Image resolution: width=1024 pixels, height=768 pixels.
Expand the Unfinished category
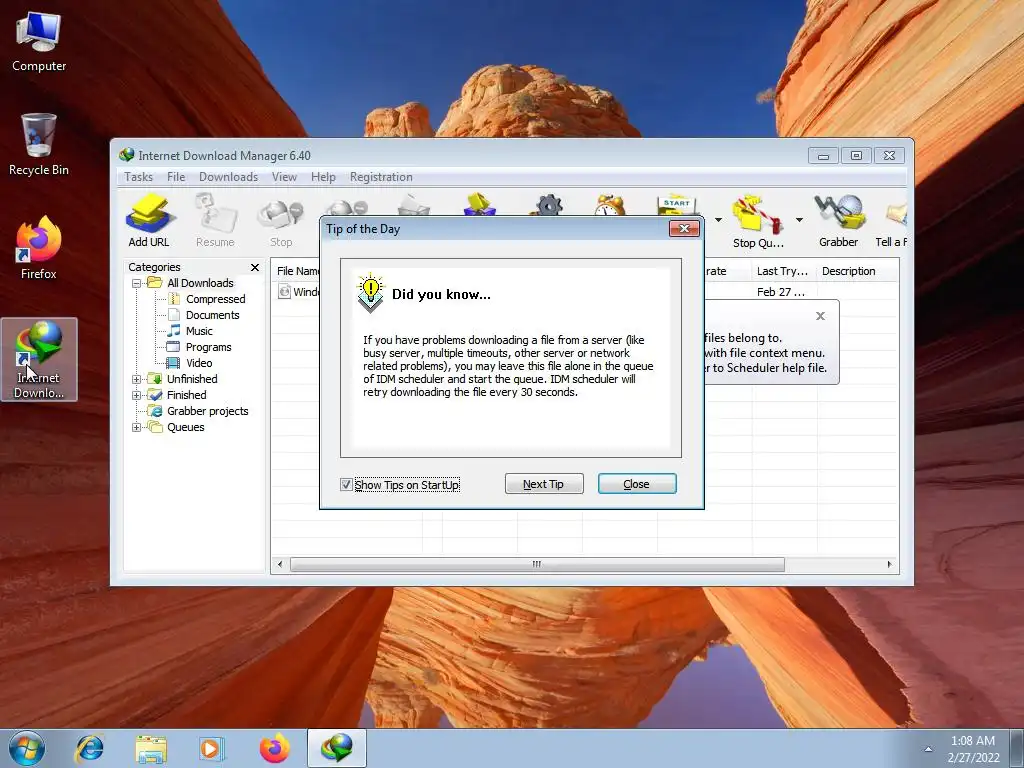click(136, 379)
